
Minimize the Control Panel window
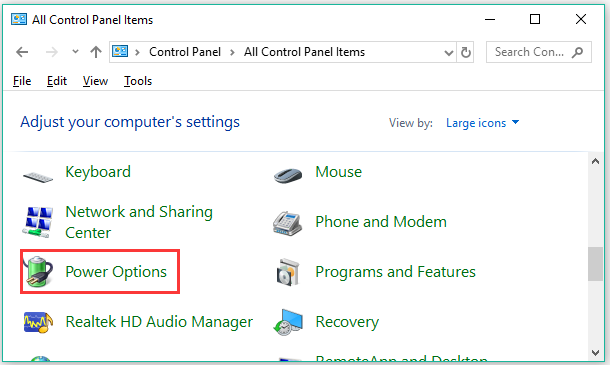(x=490, y=19)
